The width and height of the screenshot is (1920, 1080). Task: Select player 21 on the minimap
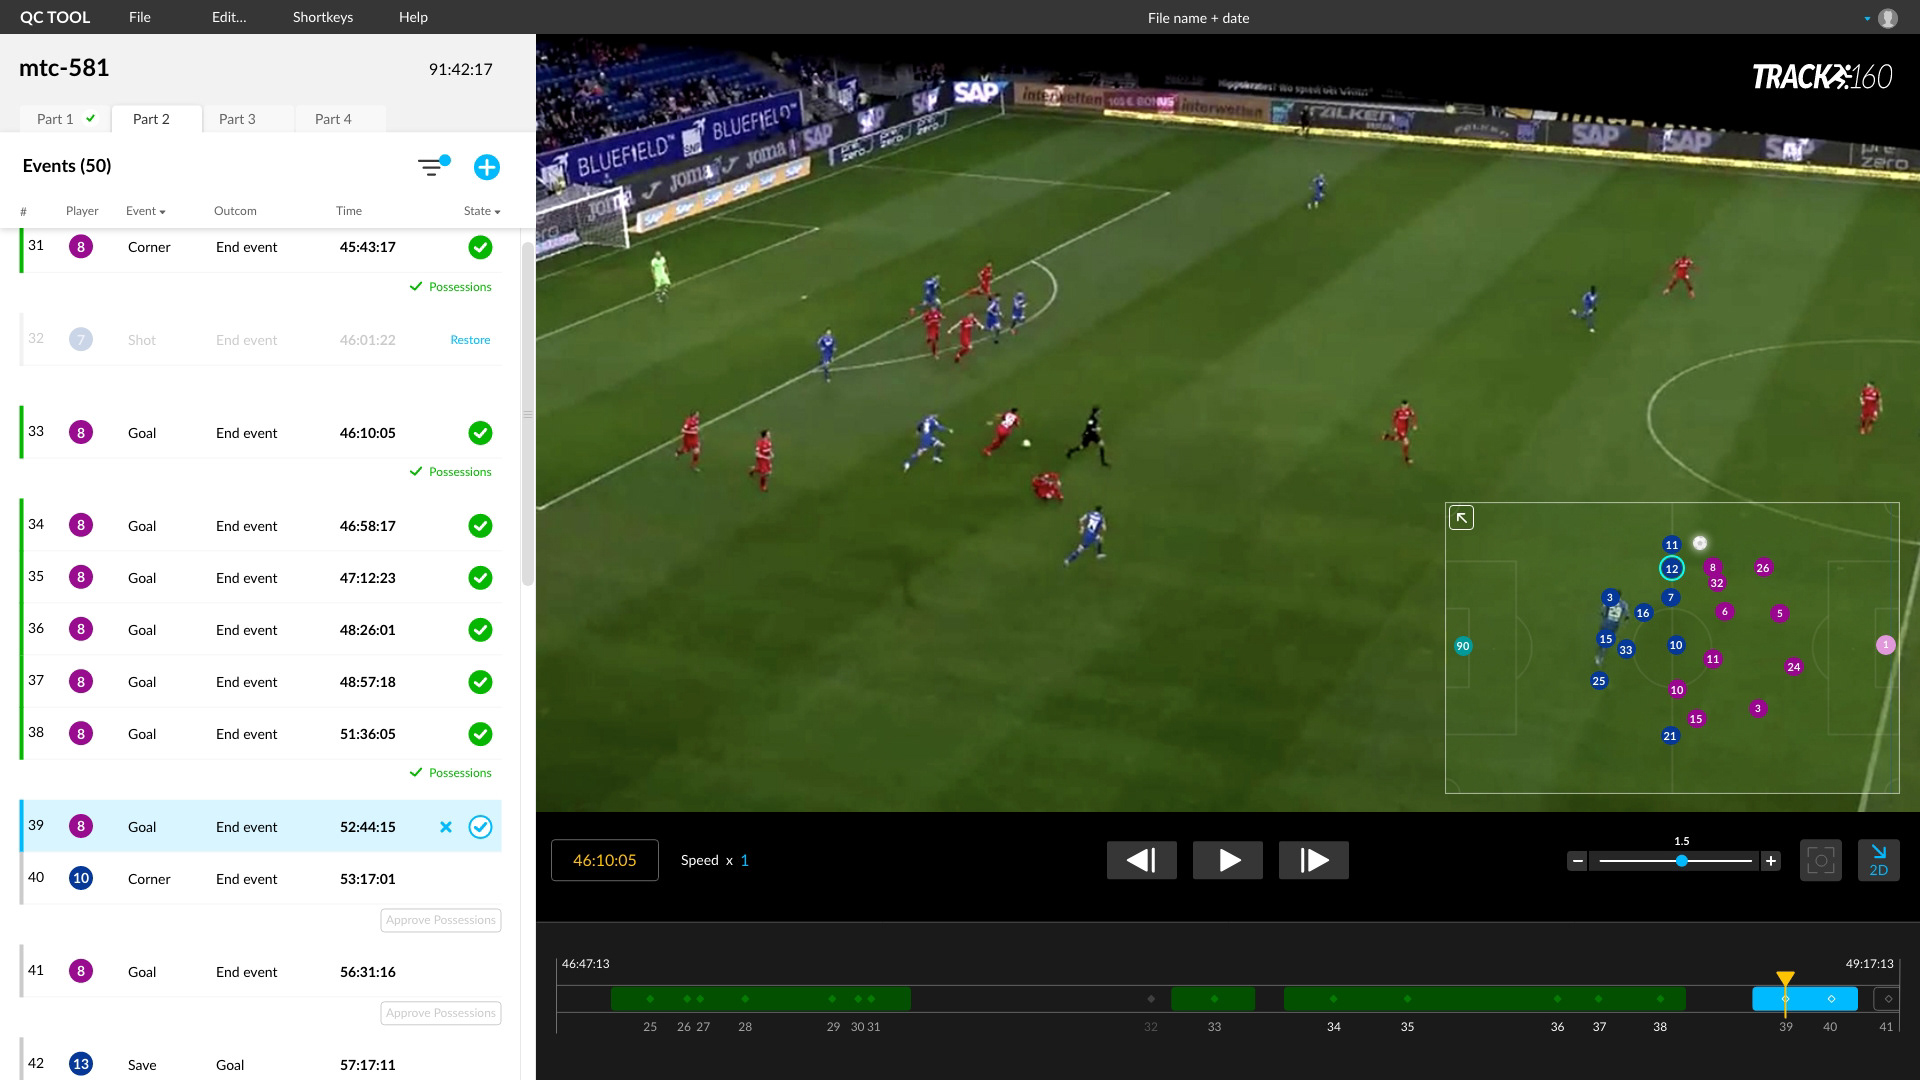point(1670,736)
